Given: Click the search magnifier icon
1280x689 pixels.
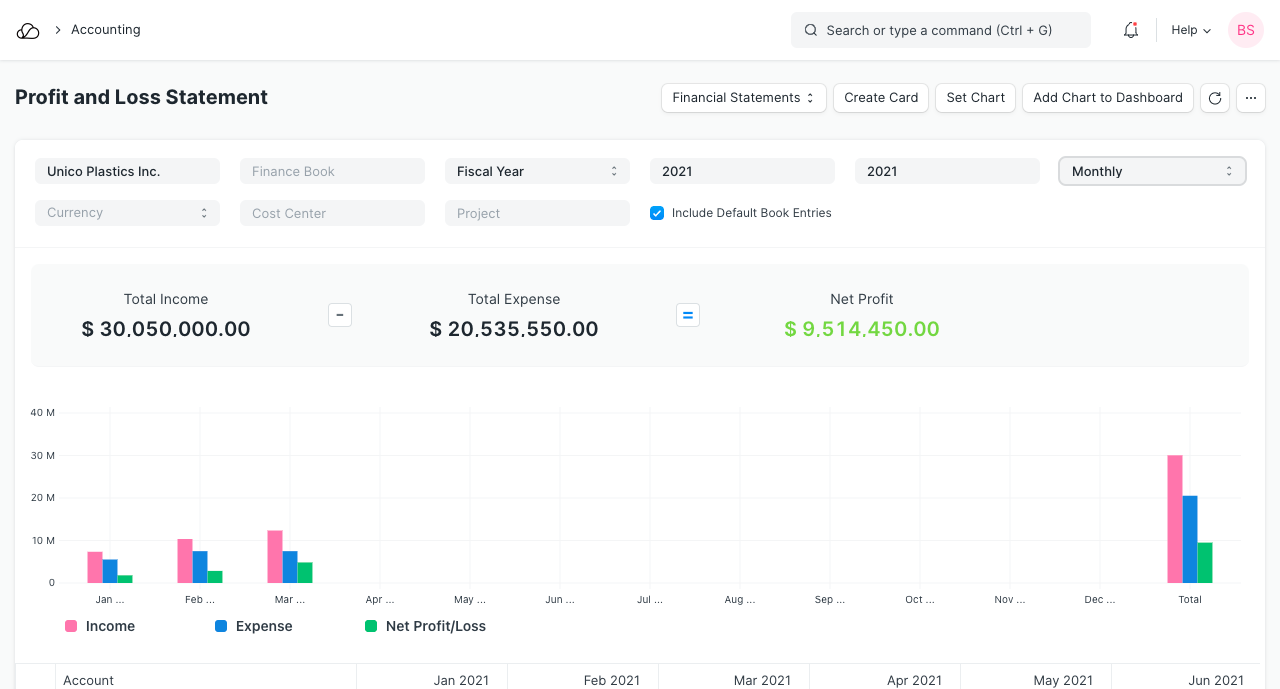Looking at the screenshot, I should tap(811, 31).
